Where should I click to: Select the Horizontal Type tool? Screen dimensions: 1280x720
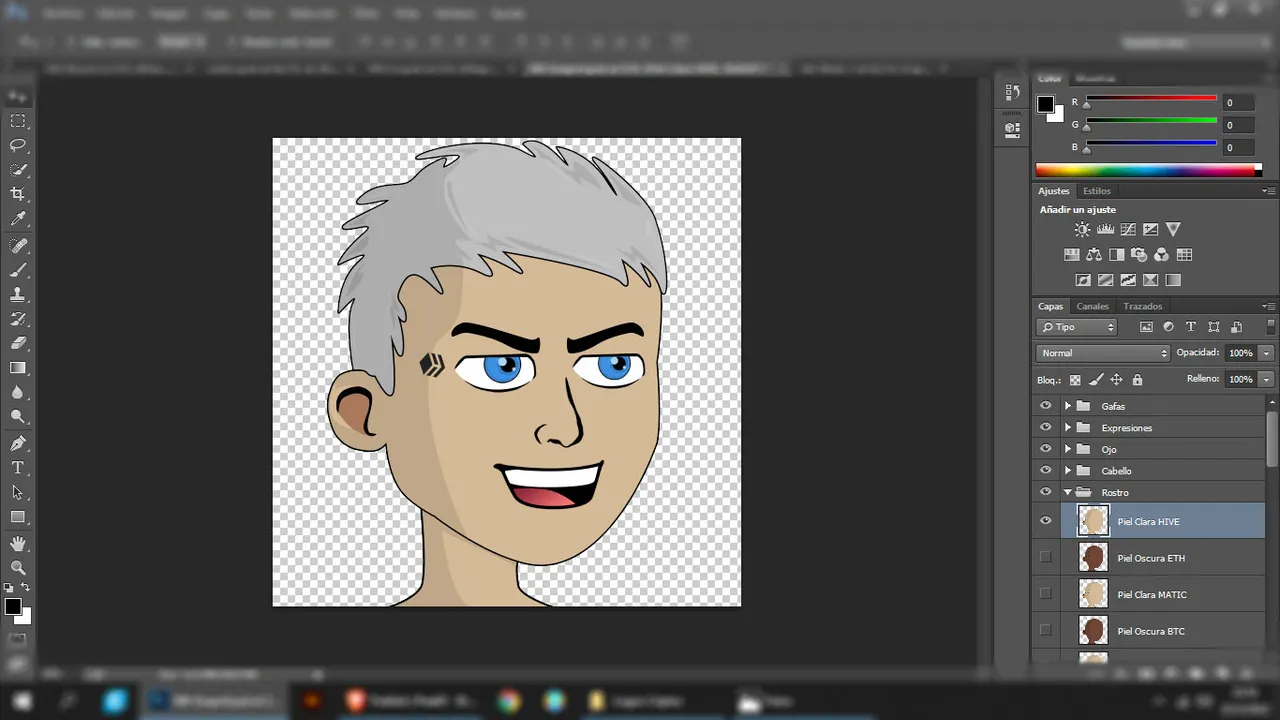click(x=18, y=468)
